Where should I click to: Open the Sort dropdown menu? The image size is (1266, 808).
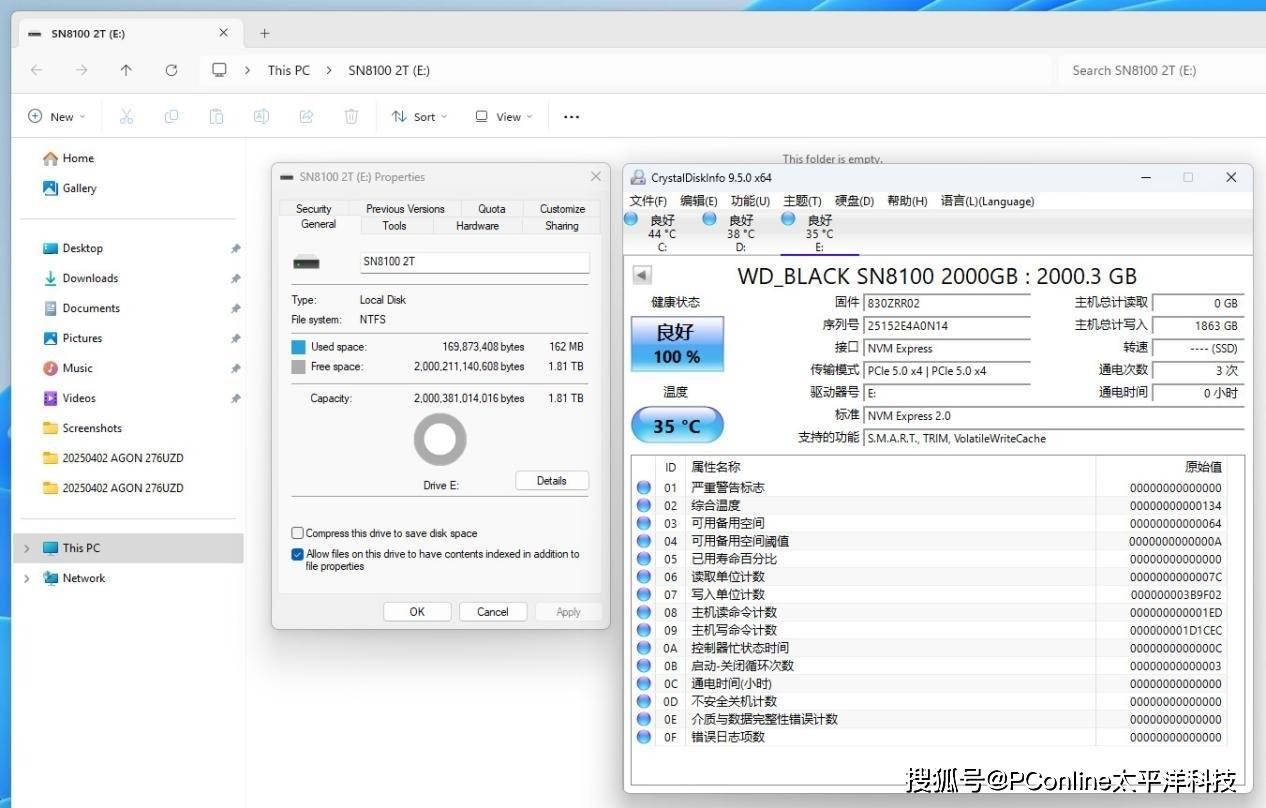(x=419, y=116)
